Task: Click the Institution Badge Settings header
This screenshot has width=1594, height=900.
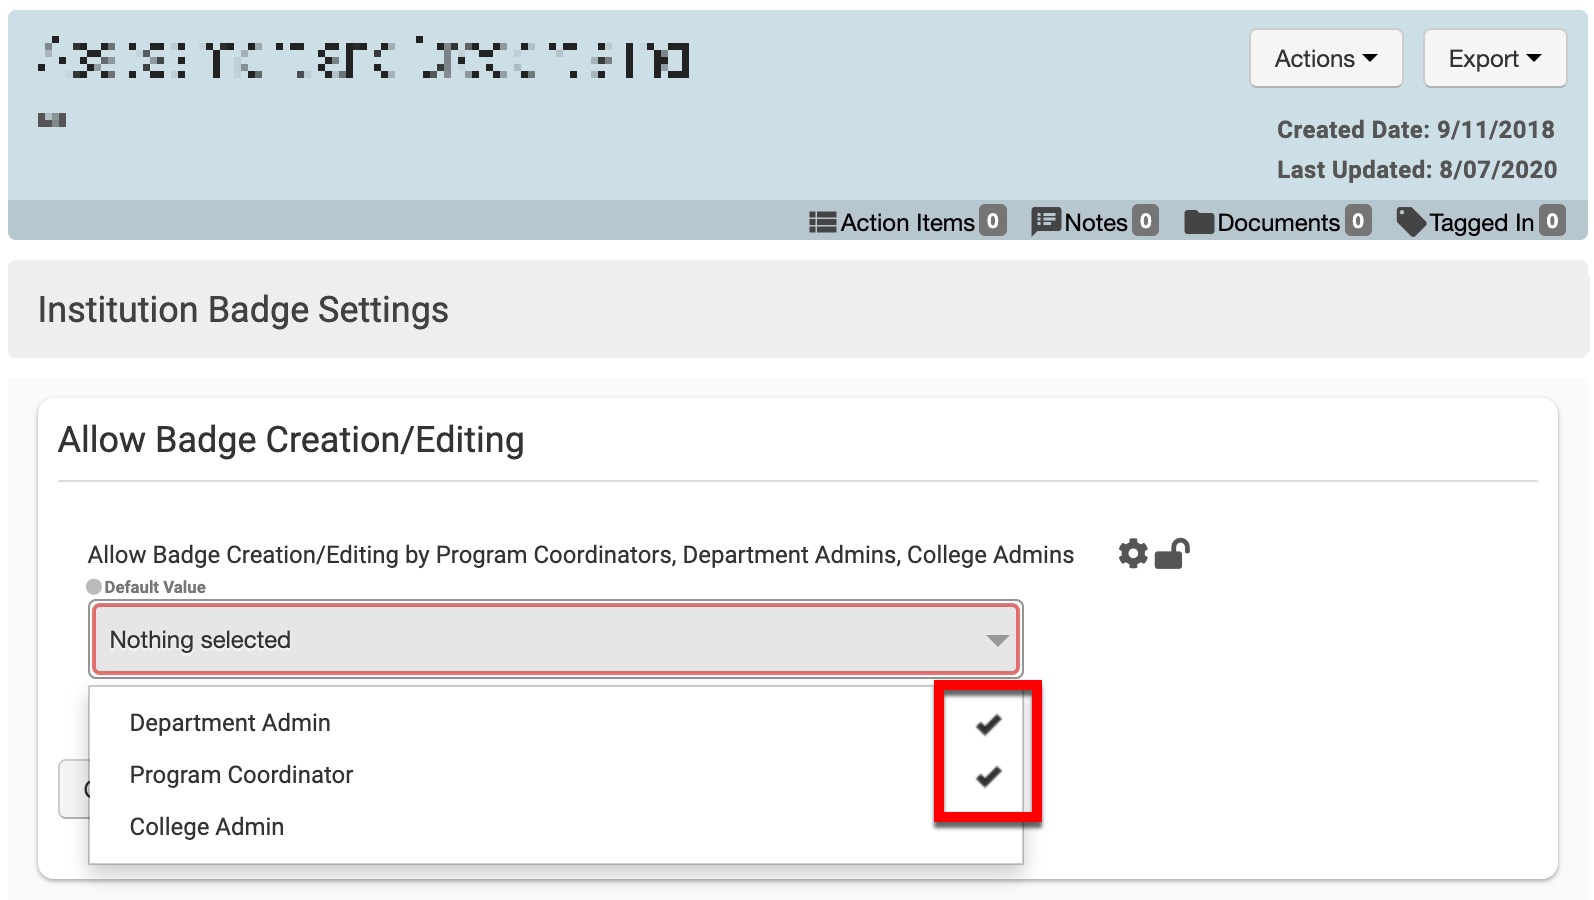Action: coord(243,310)
